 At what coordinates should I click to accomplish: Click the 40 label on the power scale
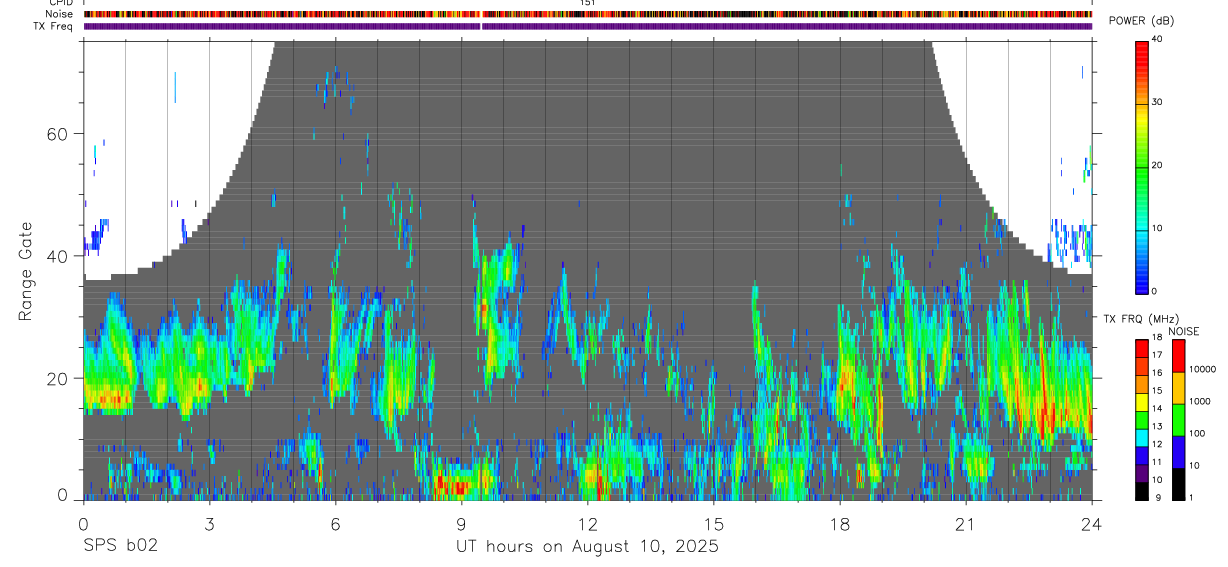[1158, 38]
